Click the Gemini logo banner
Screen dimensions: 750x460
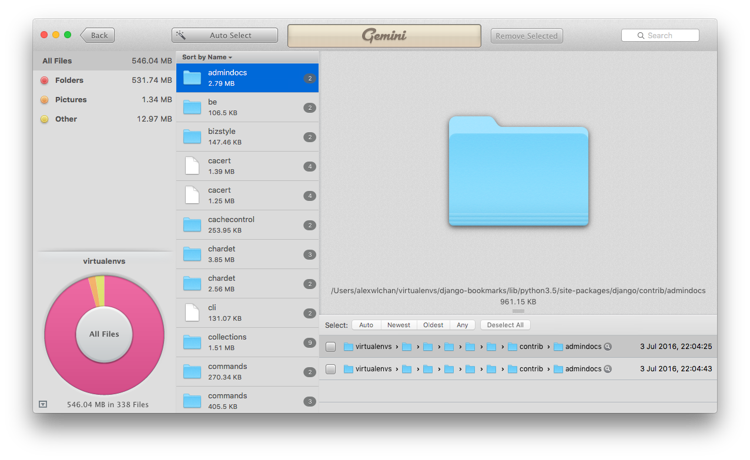pos(384,36)
